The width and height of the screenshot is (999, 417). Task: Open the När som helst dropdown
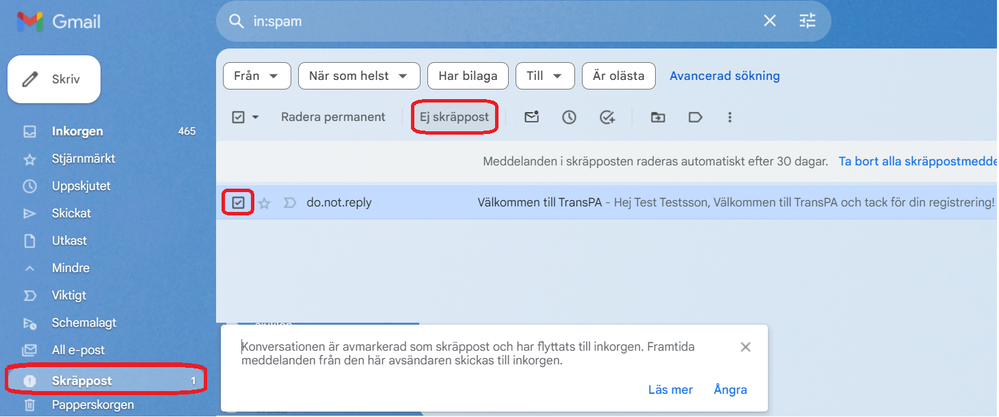point(359,76)
